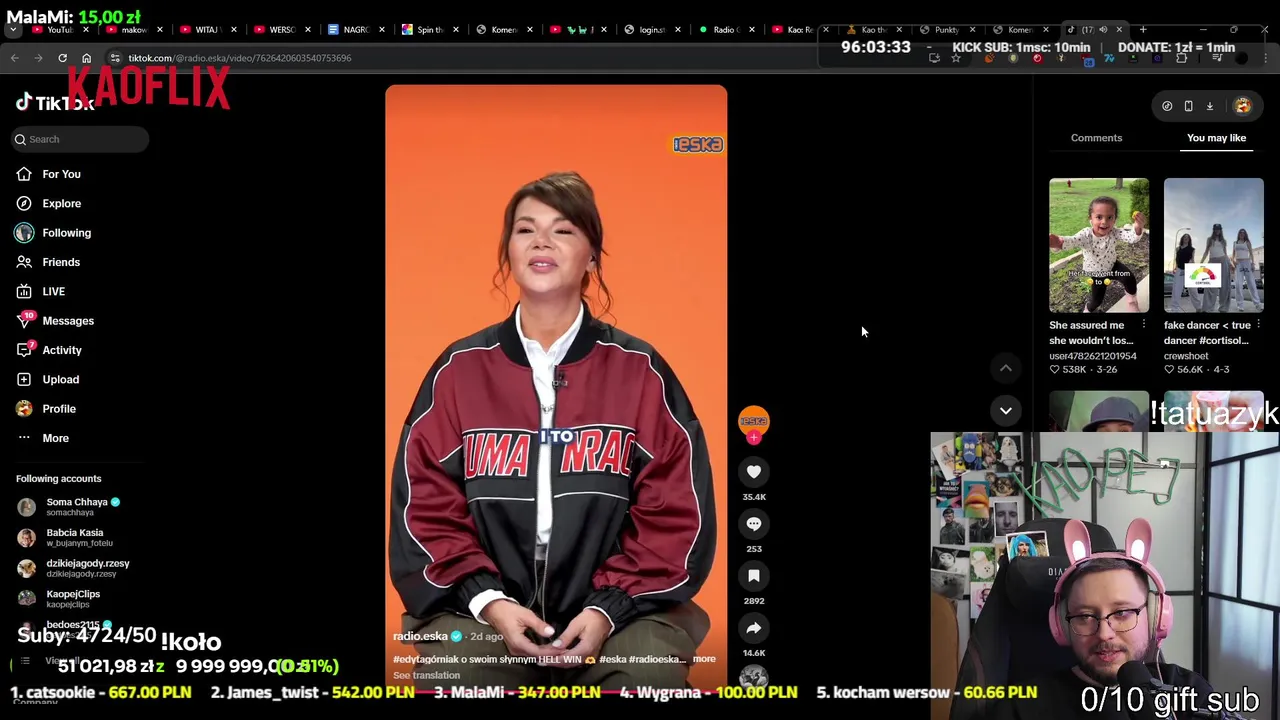Click the get coins icon at top right
This screenshot has height=720, width=1280.
point(1167,106)
